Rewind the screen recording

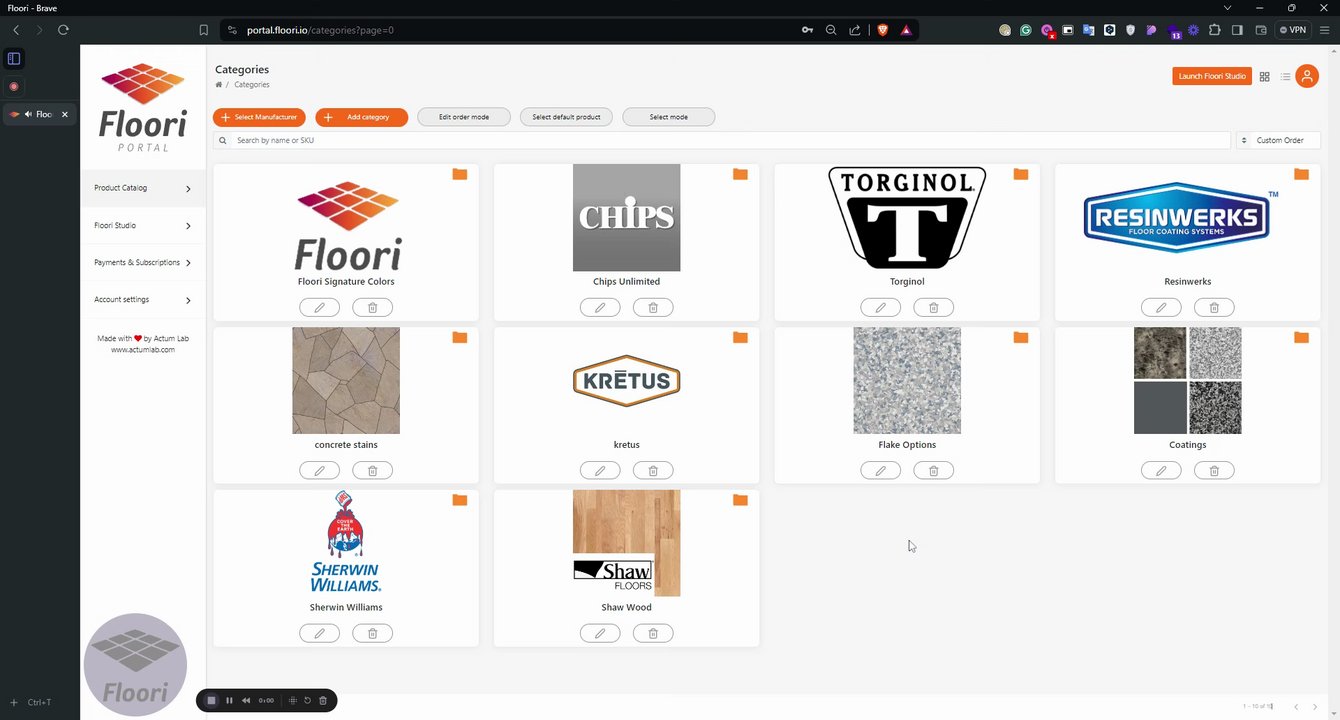coord(247,700)
